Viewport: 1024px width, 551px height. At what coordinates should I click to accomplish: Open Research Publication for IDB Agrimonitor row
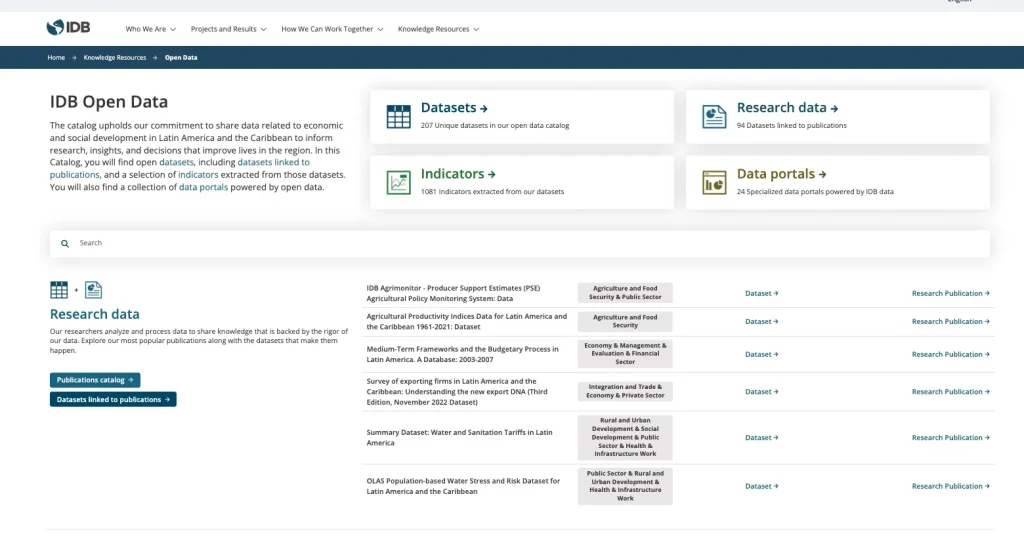tap(950, 294)
